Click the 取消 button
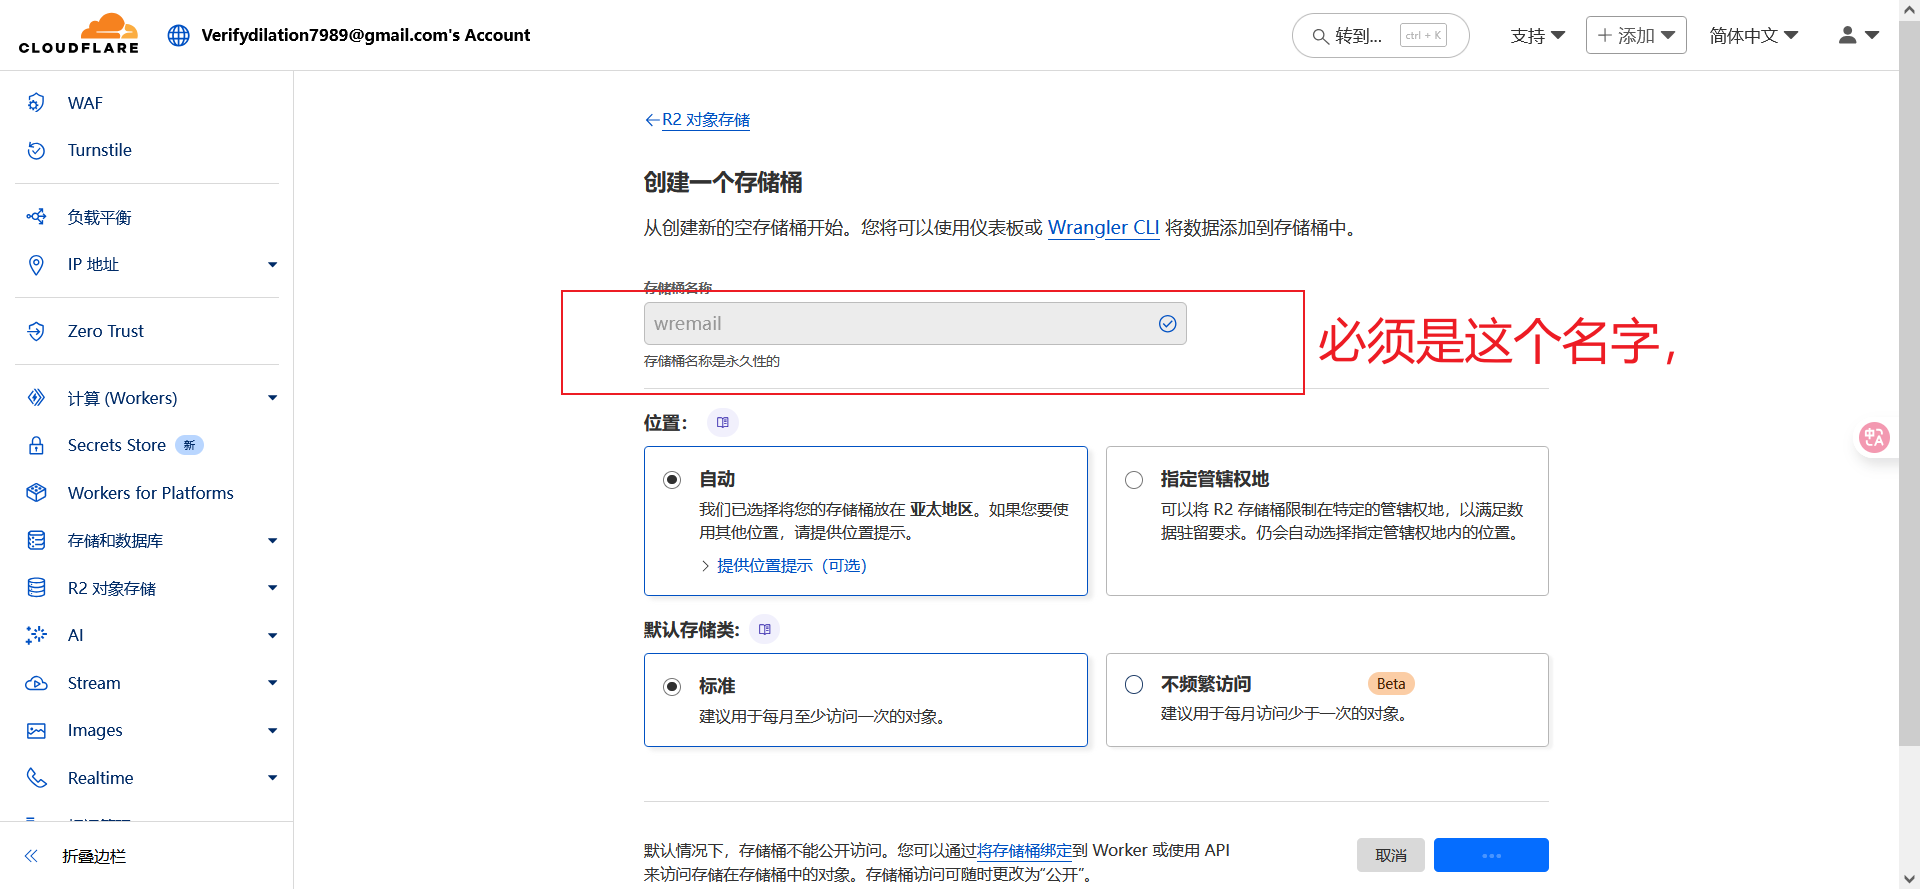Viewport: 1920px width, 889px height. [x=1390, y=855]
